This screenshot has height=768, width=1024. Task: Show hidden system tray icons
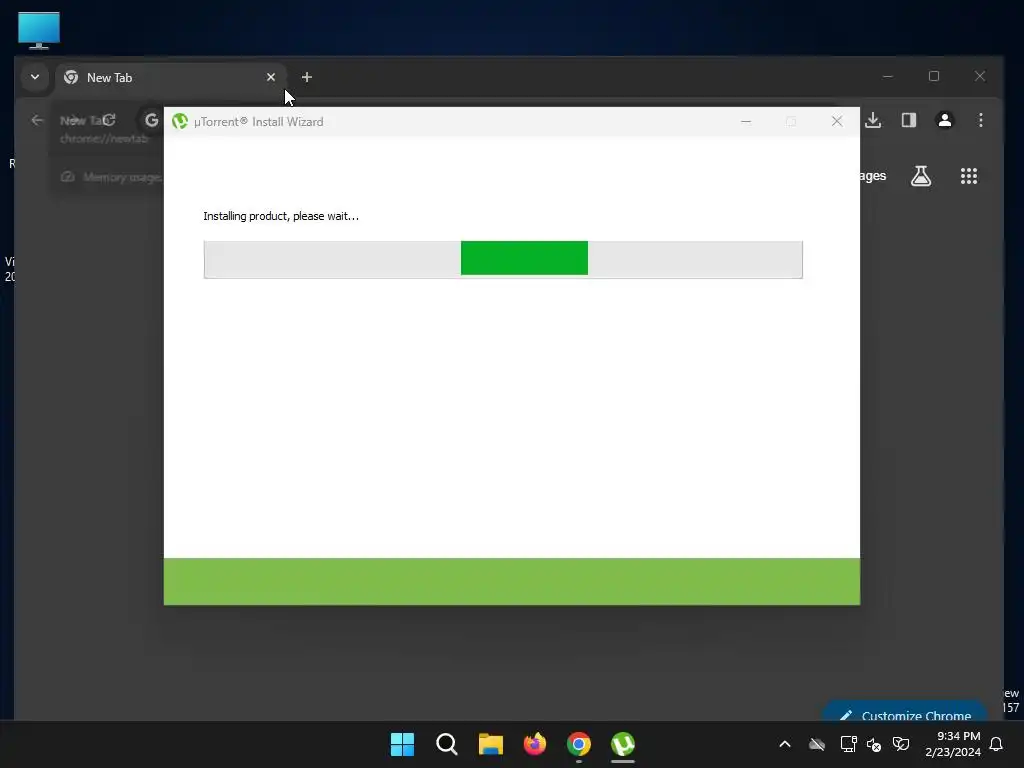pyautogui.click(x=785, y=744)
